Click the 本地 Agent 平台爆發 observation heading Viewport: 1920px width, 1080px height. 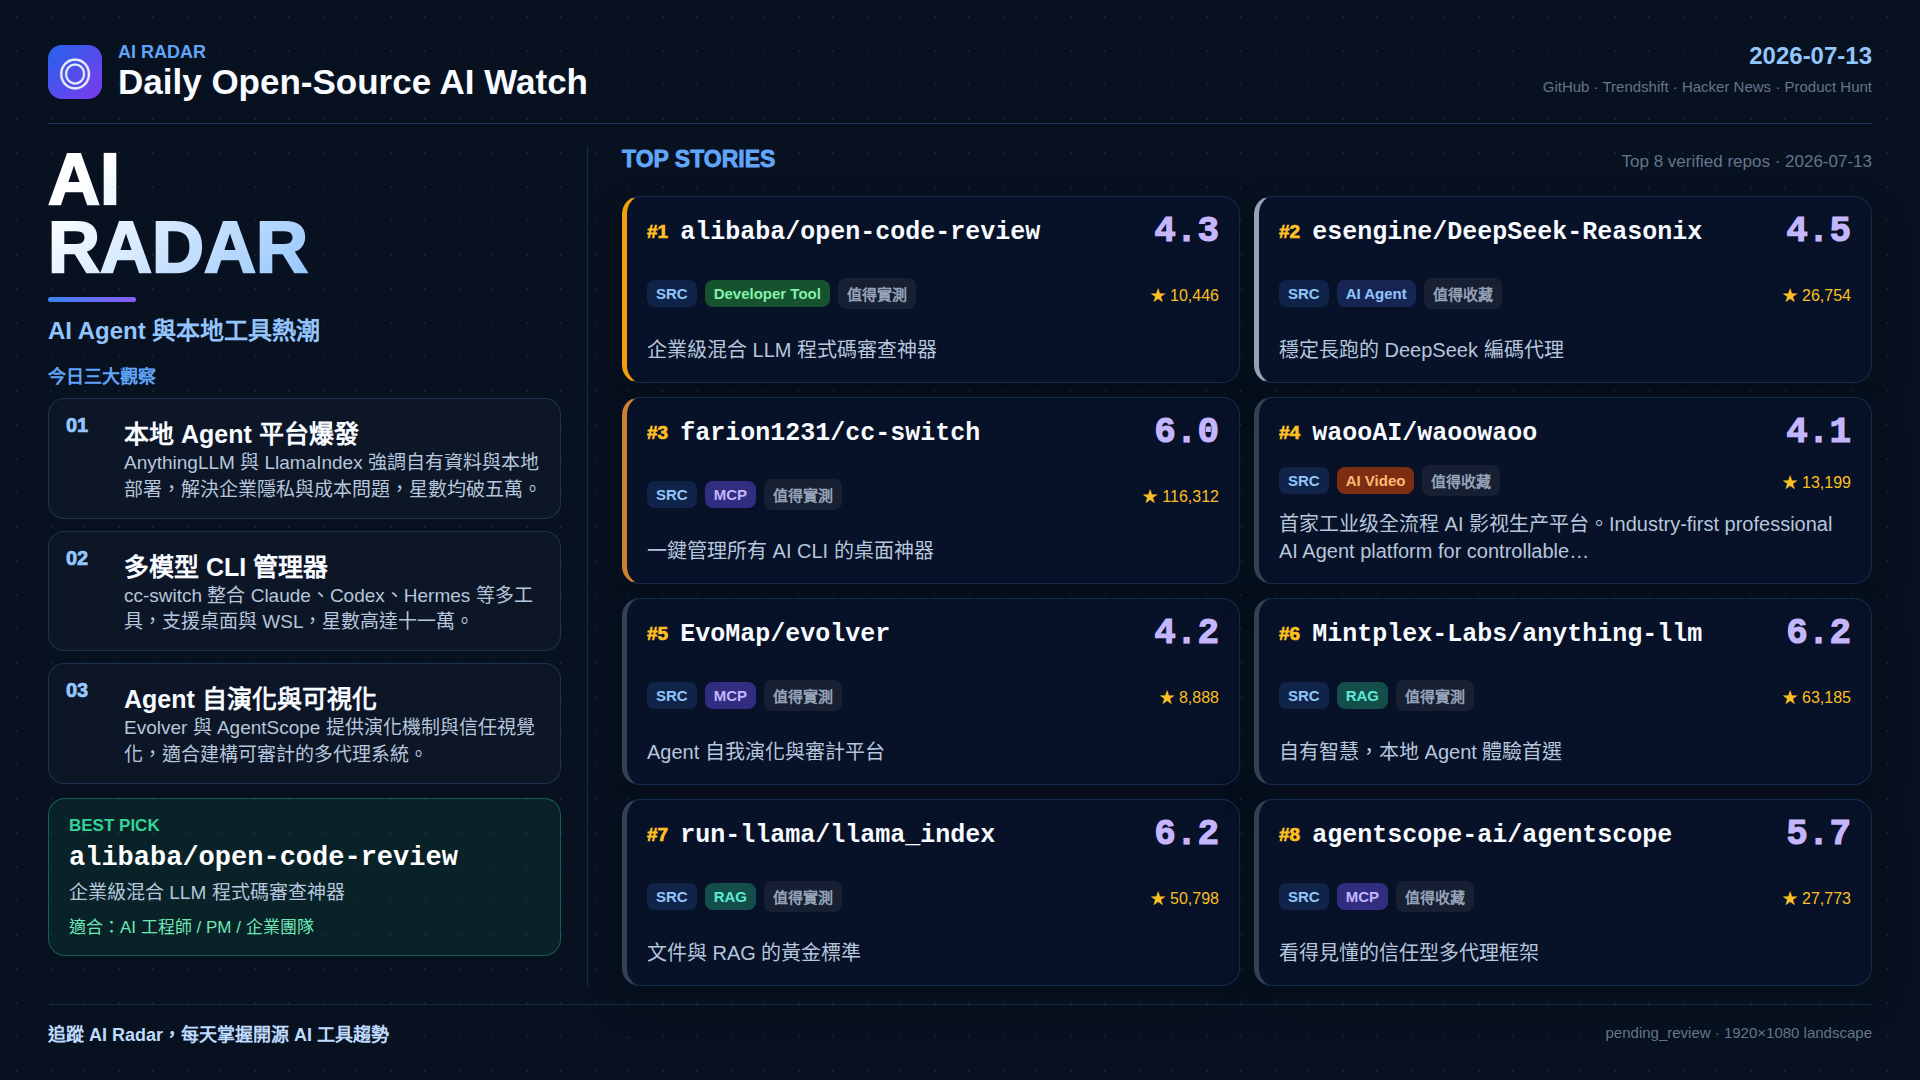click(x=241, y=434)
